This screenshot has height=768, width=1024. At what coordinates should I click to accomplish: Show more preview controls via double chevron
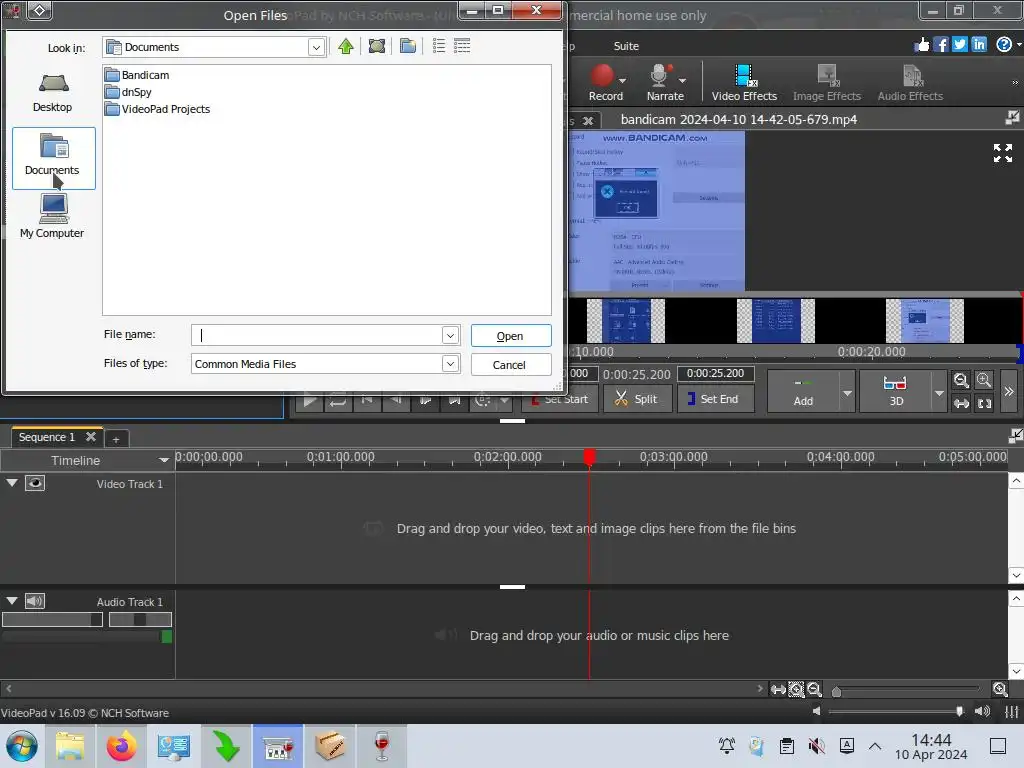click(1009, 391)
